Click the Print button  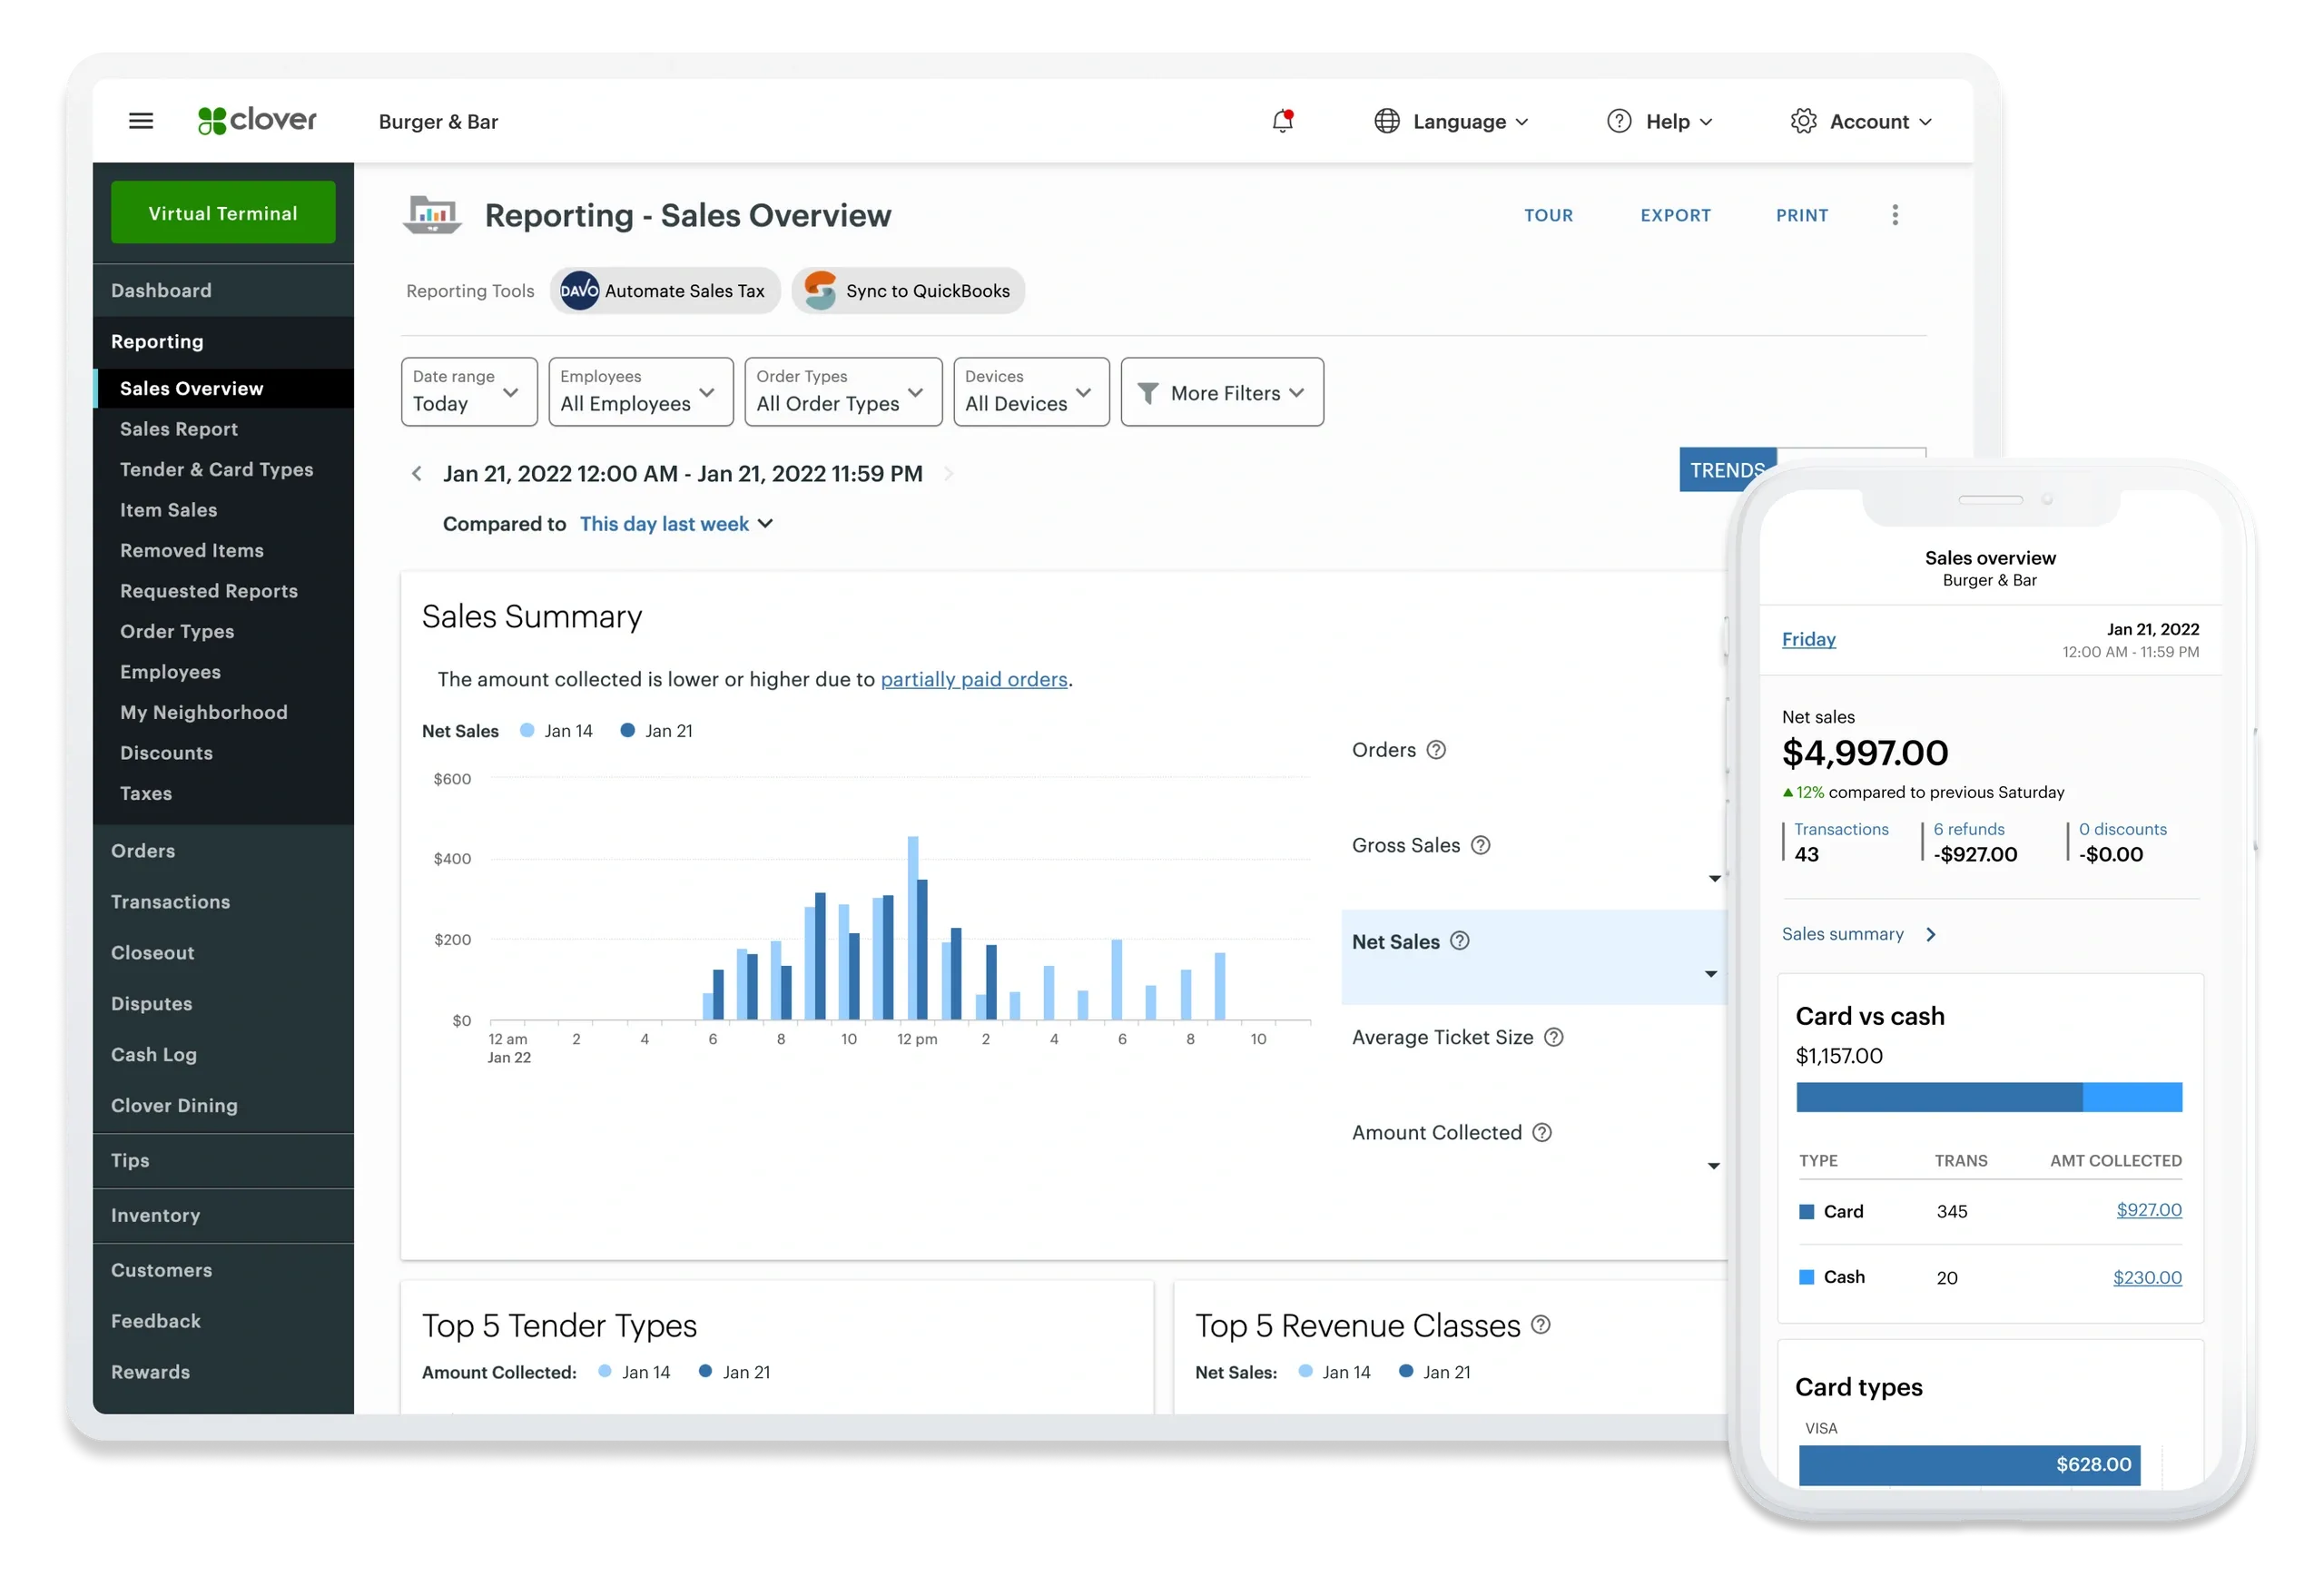pyautogui.click(x=1800, y=214)
